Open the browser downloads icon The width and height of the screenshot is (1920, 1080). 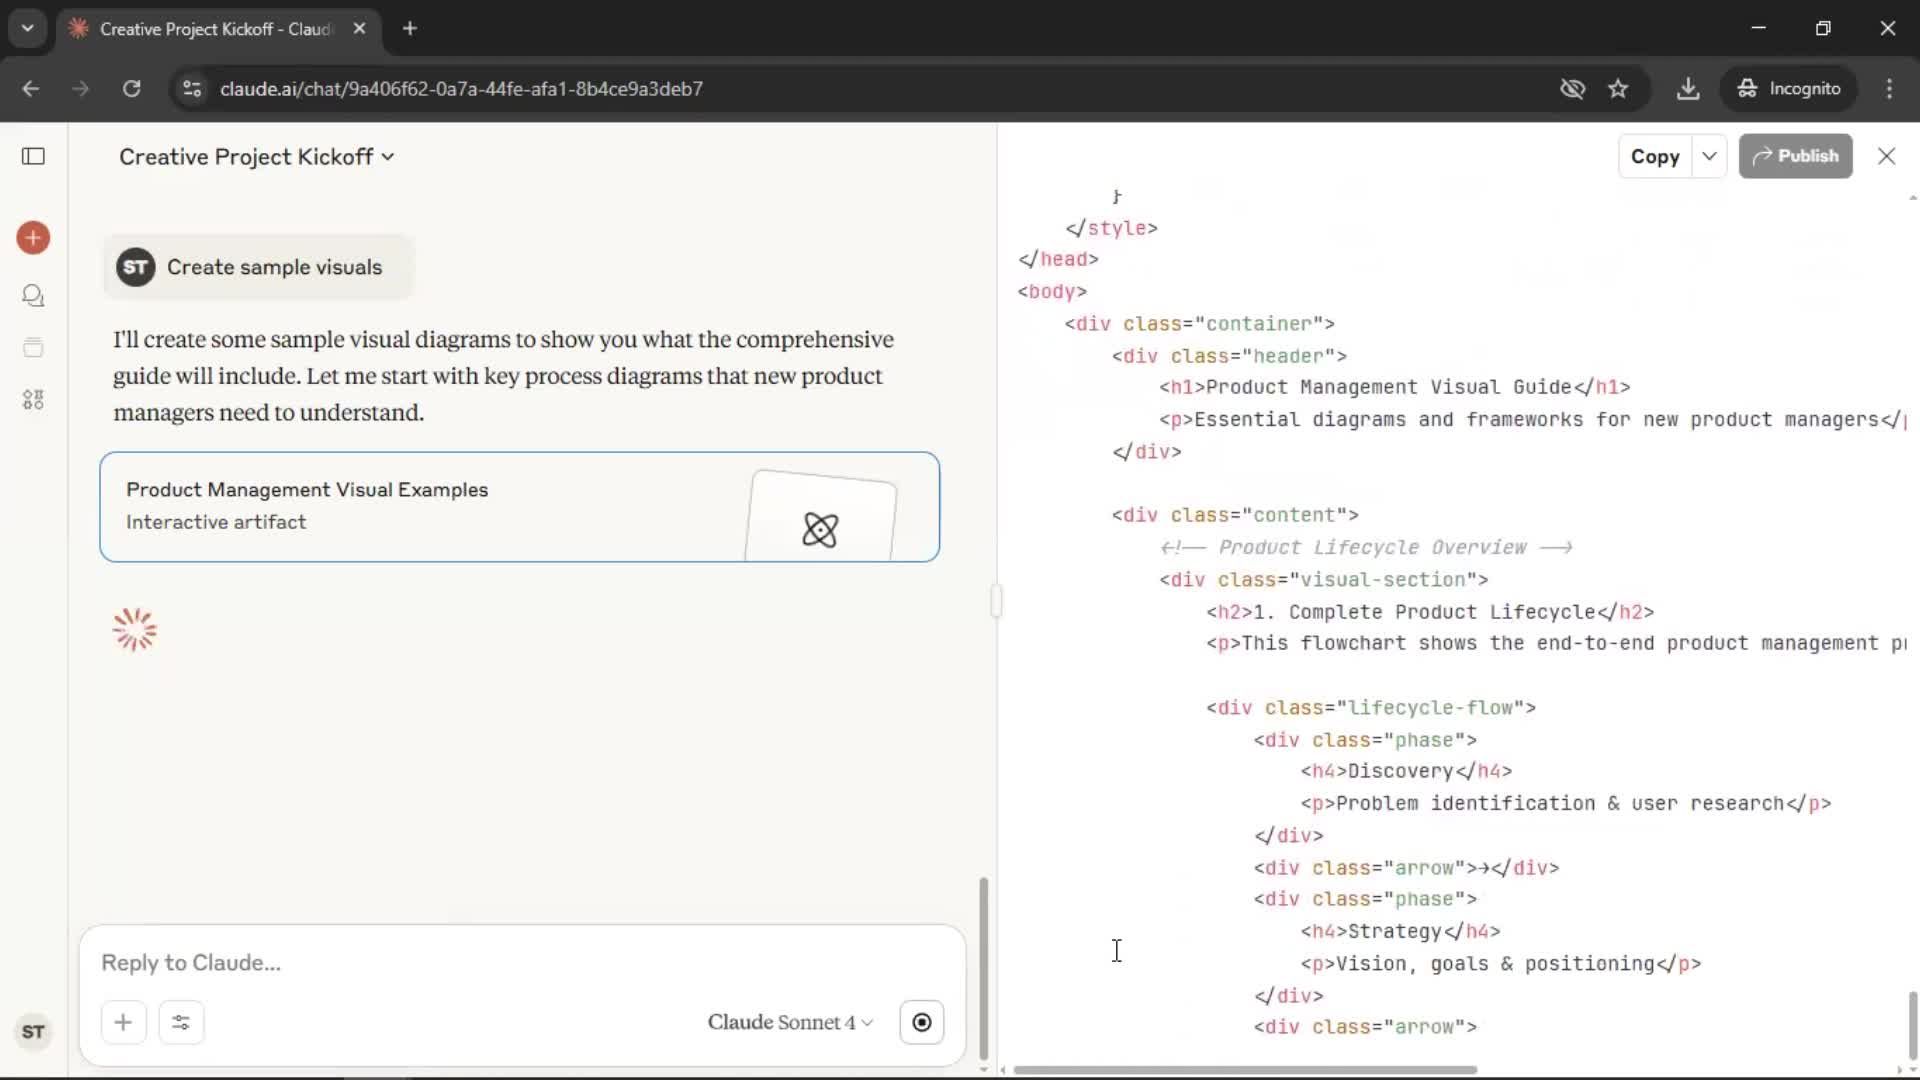coord(1688,89)
